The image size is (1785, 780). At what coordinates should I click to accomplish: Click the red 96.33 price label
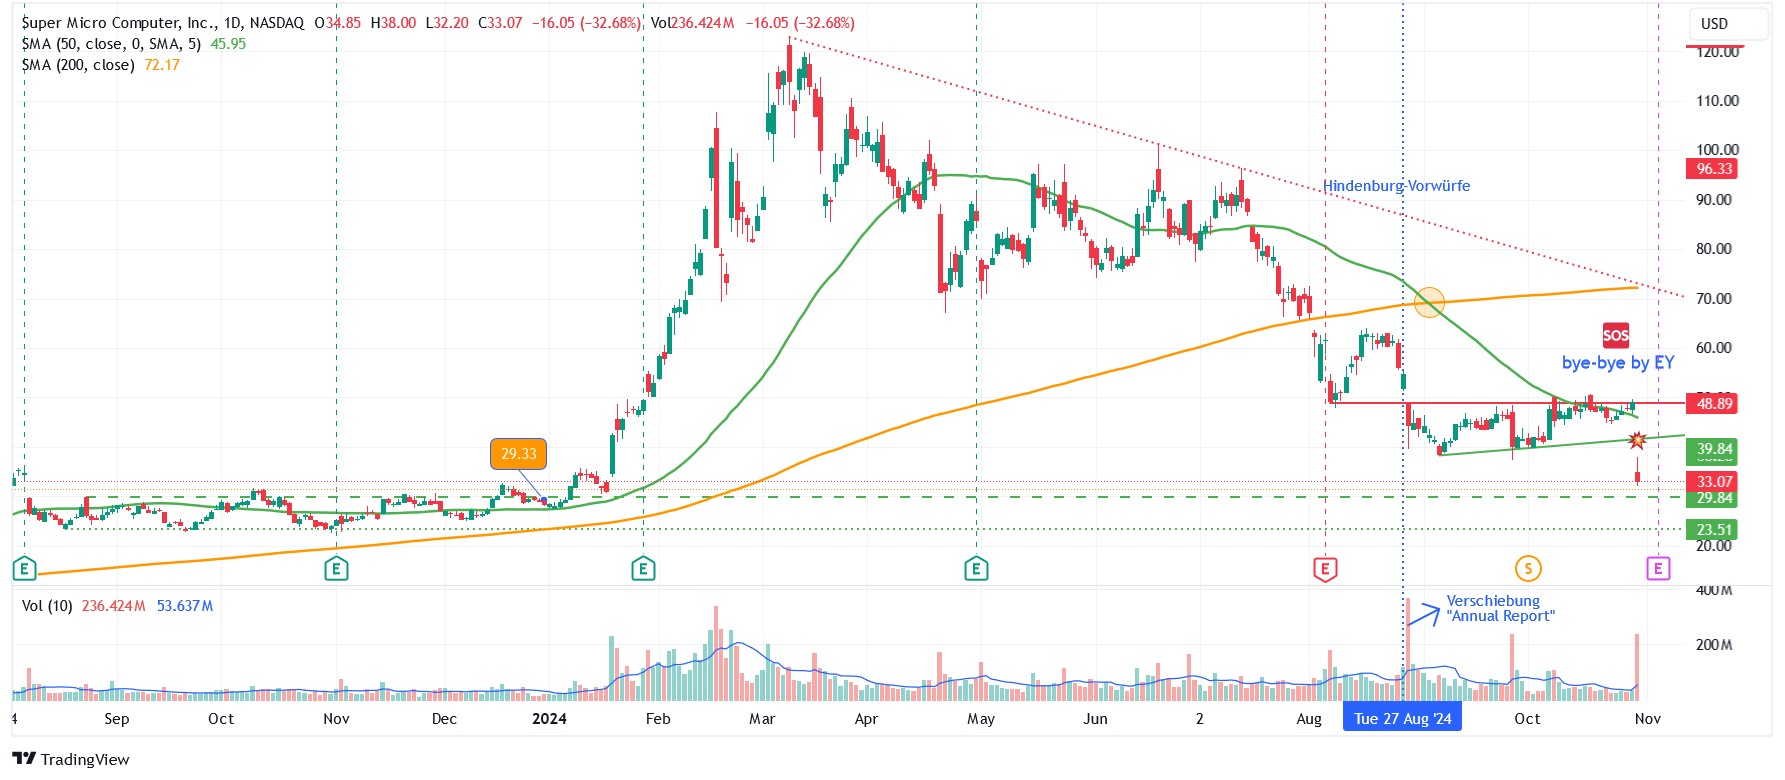tap(1714, 169)
